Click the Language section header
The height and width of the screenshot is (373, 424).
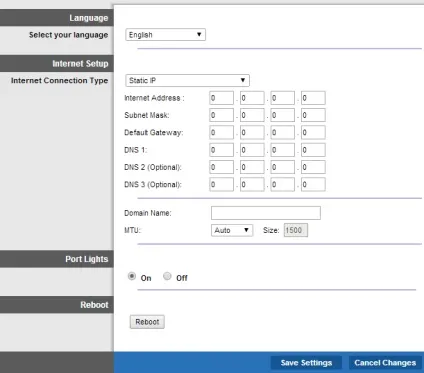click(57, 18)
